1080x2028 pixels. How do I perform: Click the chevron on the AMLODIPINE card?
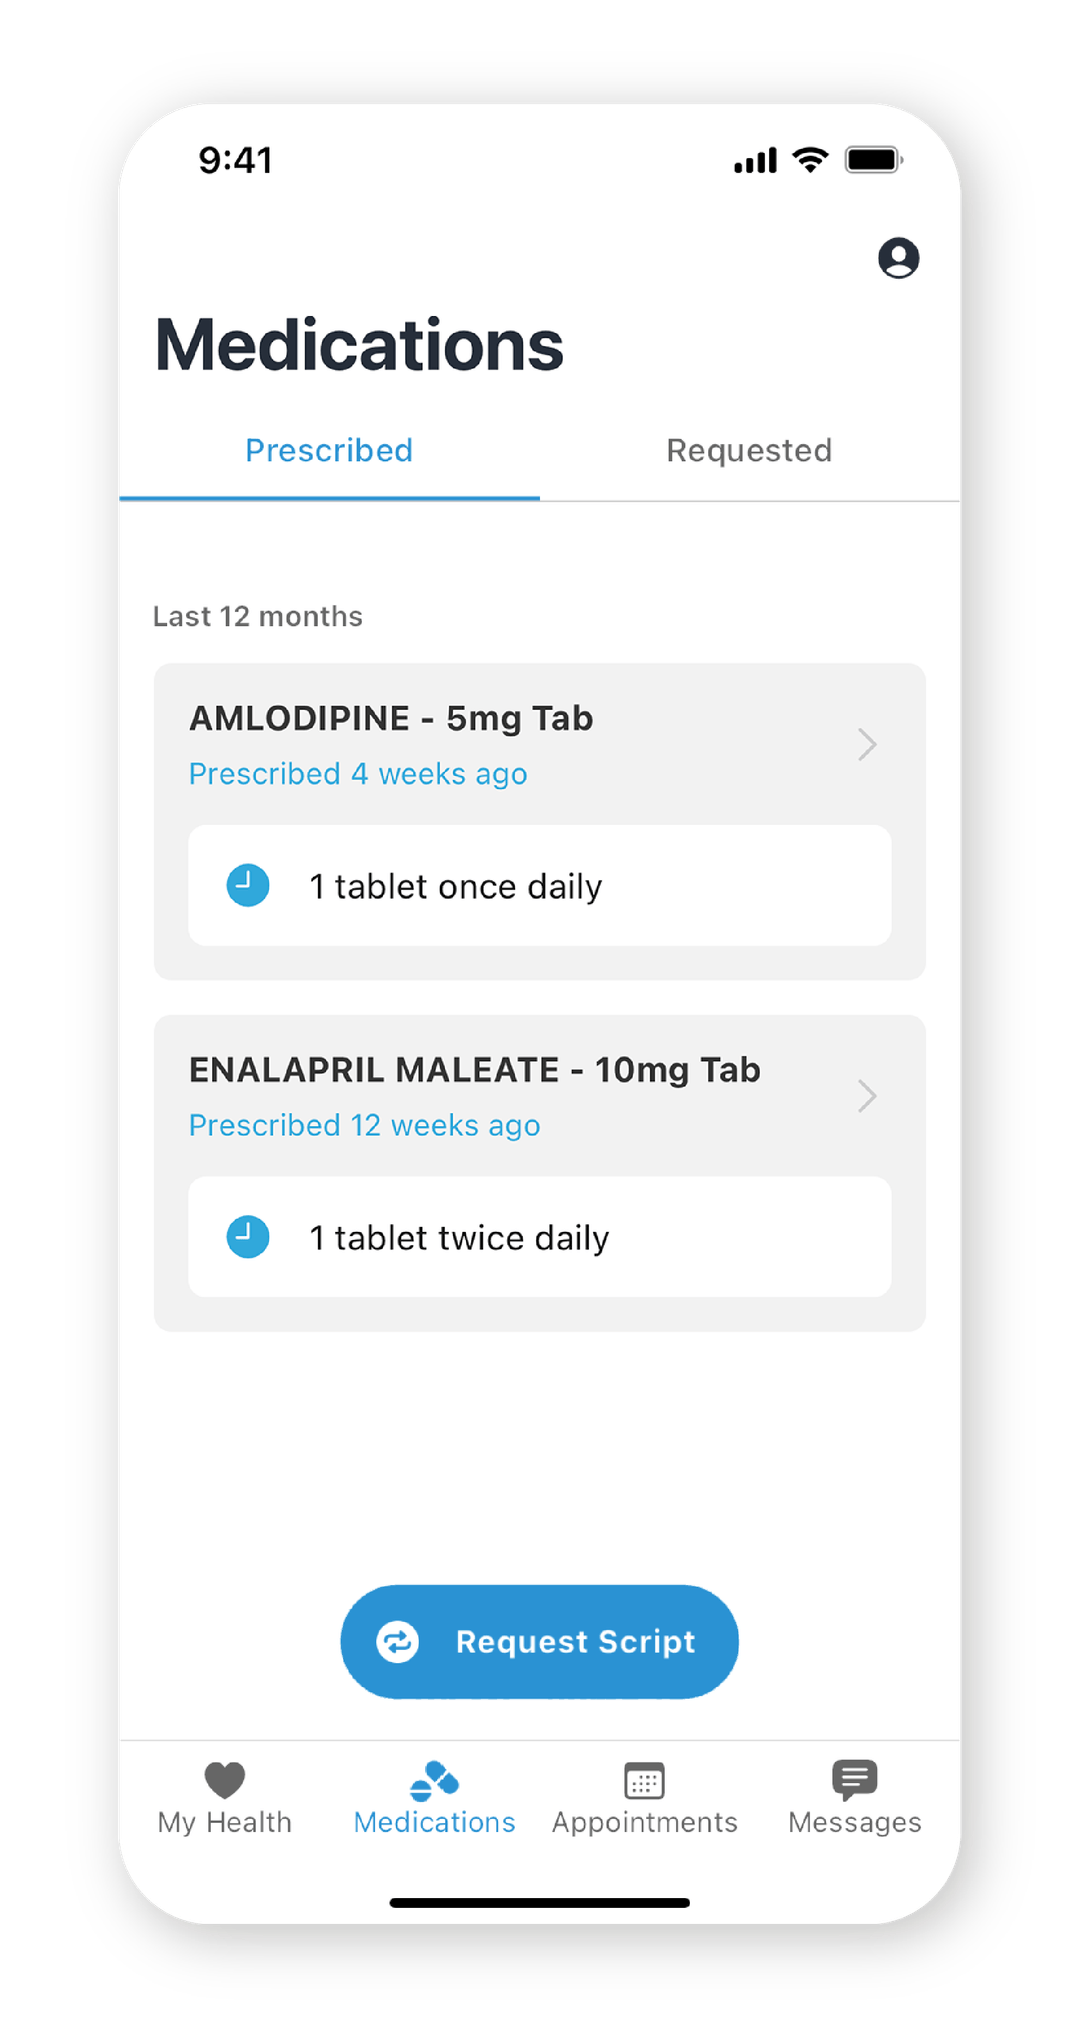[868, 745]
